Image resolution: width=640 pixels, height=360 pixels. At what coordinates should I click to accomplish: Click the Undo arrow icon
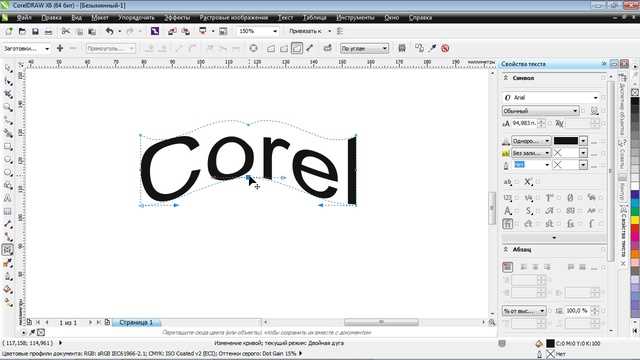click(x=109, y=31)
